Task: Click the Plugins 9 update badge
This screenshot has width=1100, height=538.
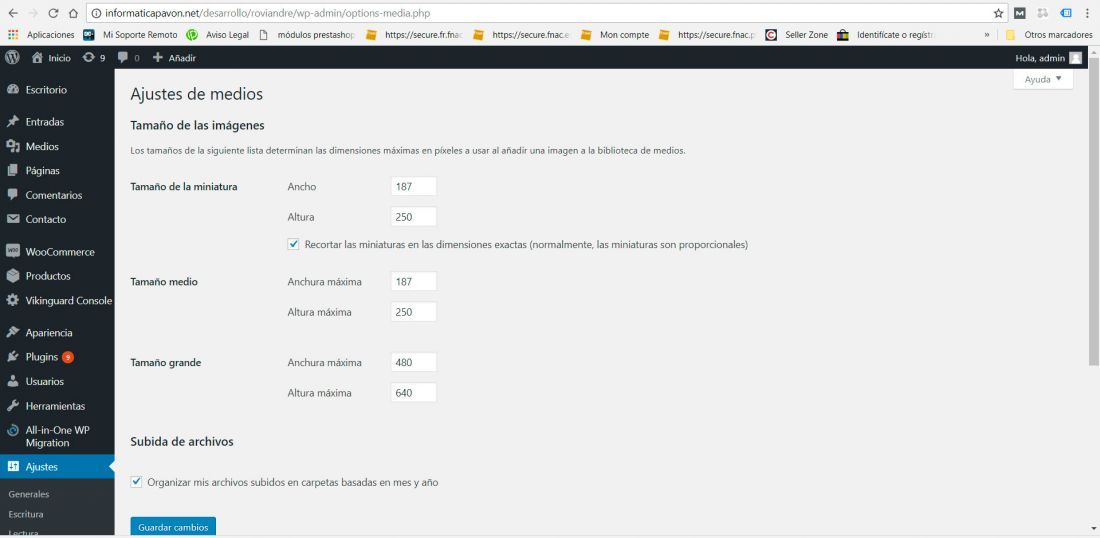Action: click(x=67, y=357)
